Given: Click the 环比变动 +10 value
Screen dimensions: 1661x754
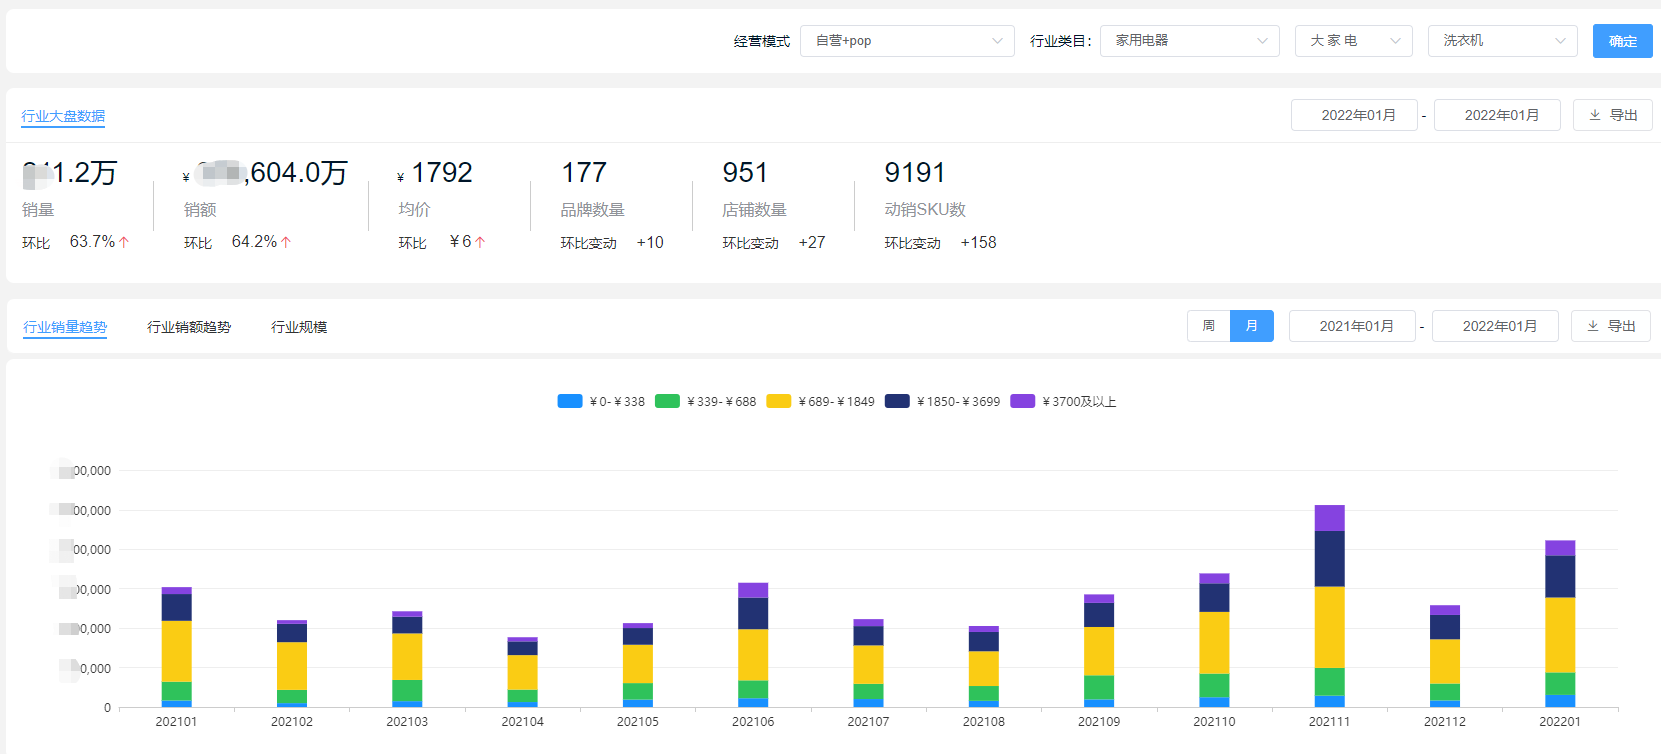Looking at the screenshot, I should click(650, 243).
